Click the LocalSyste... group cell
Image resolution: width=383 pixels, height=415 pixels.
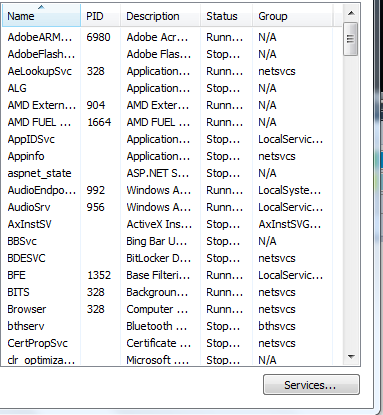coord(290,190)
